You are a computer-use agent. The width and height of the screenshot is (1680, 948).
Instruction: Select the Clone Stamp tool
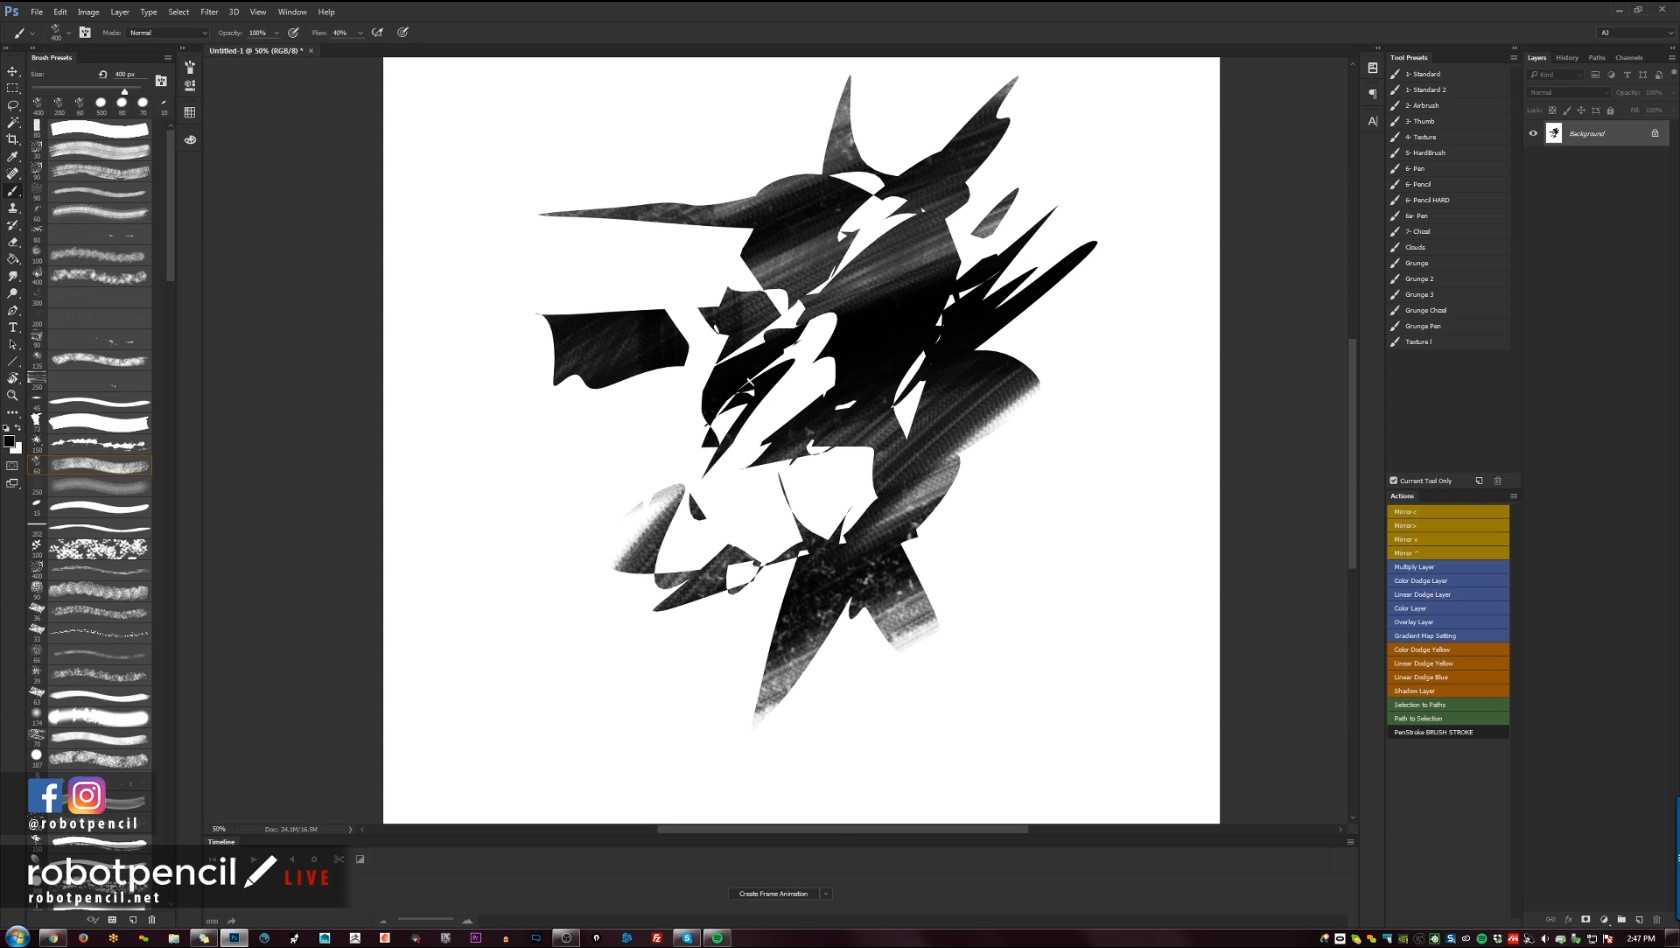tap(13, 208)
